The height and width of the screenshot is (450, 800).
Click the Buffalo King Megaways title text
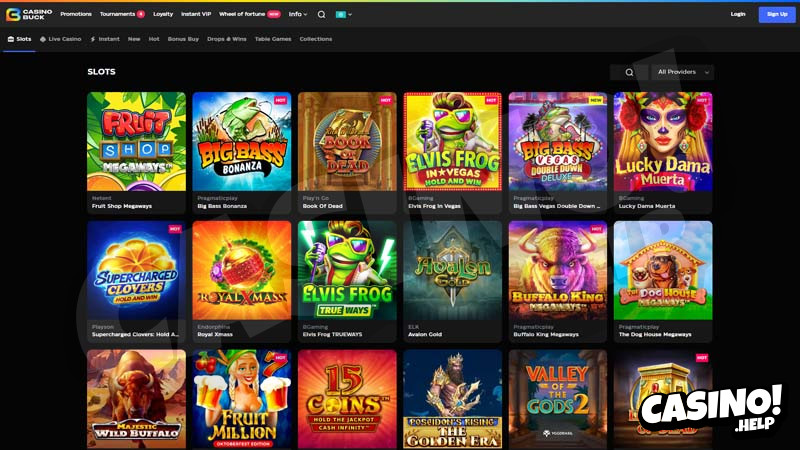click(x=546, y=335)
